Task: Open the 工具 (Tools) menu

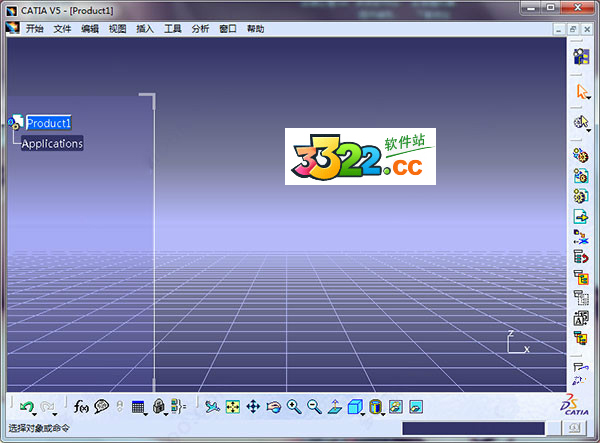Action: [173, 29]
